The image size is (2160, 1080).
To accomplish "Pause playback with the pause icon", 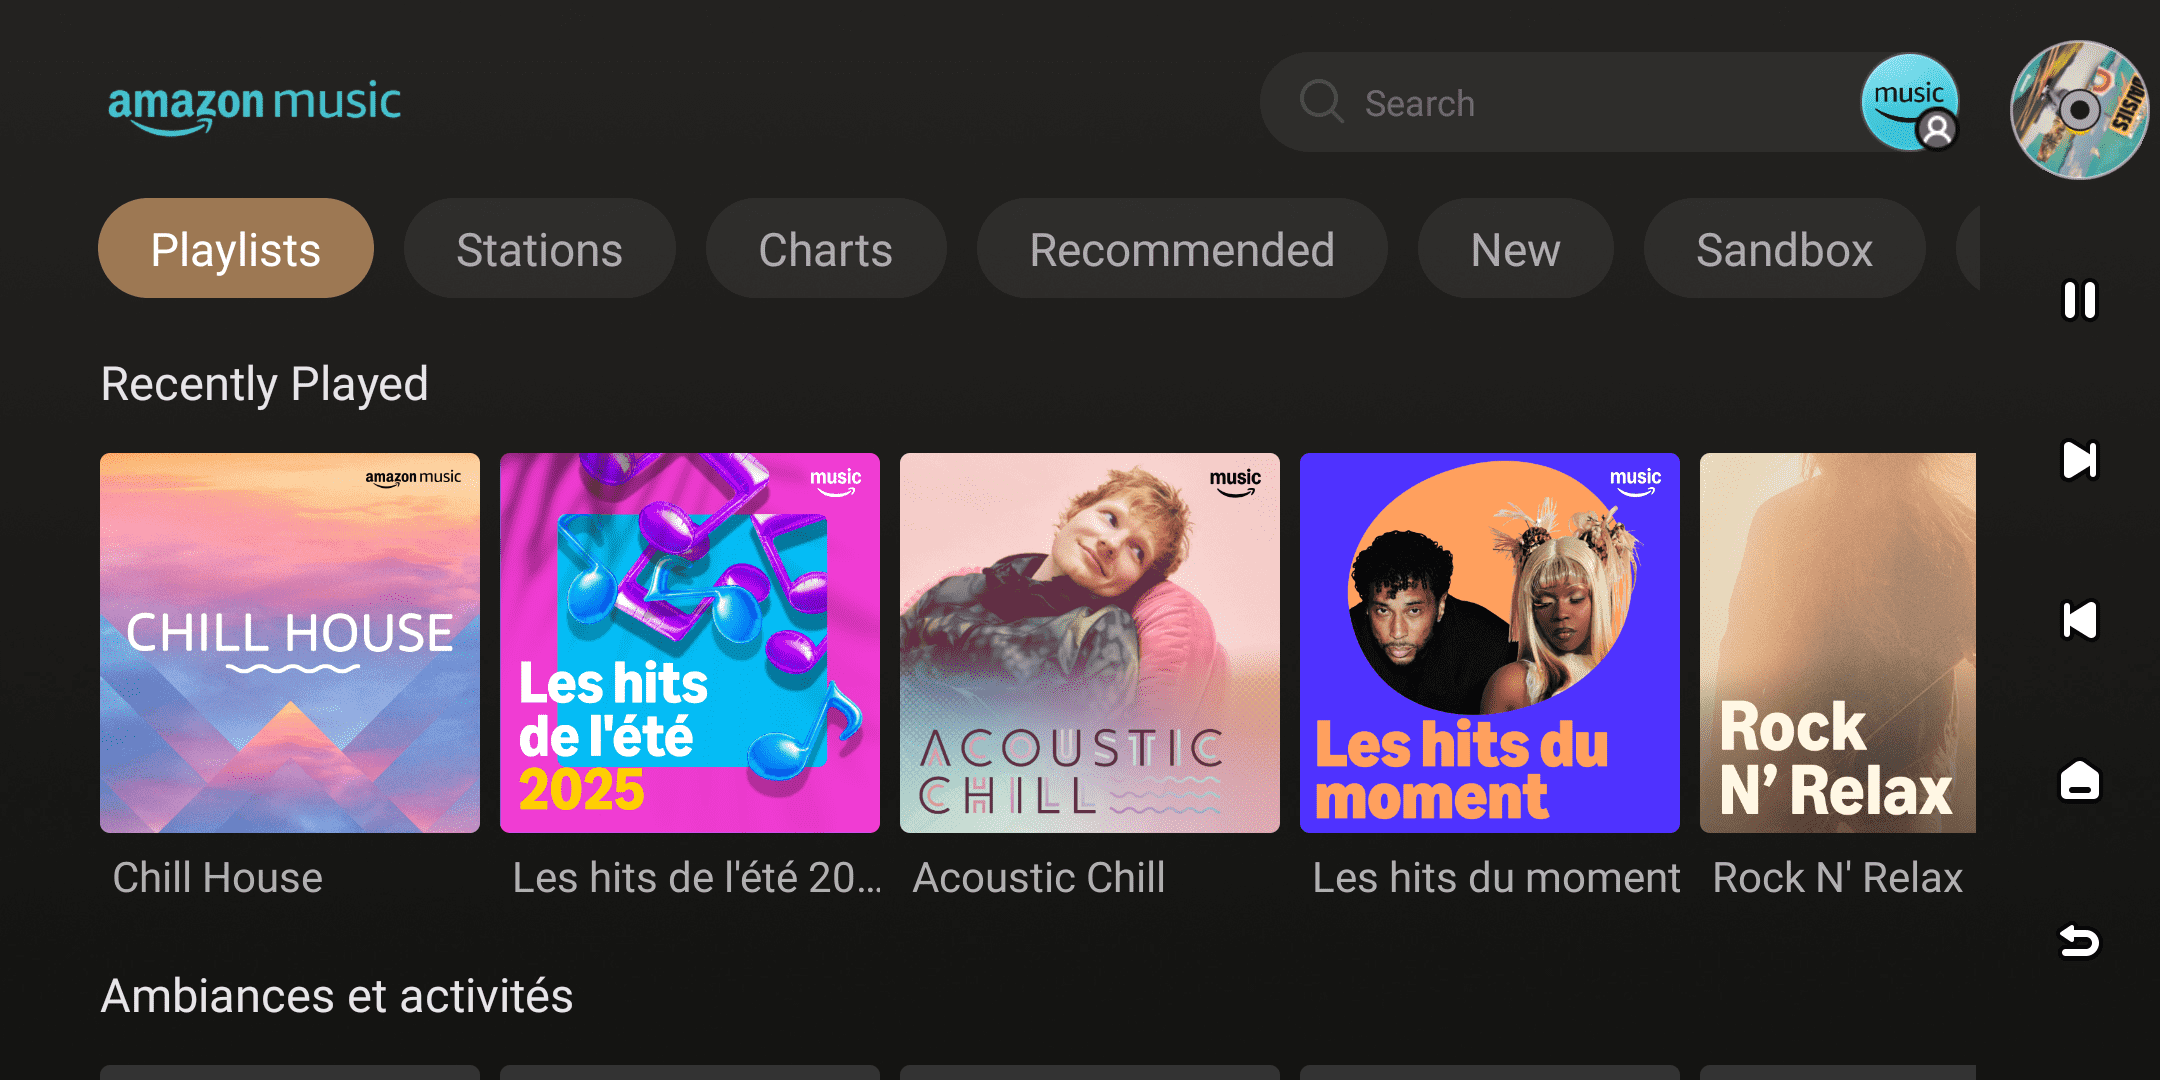I will point(2080,300).
